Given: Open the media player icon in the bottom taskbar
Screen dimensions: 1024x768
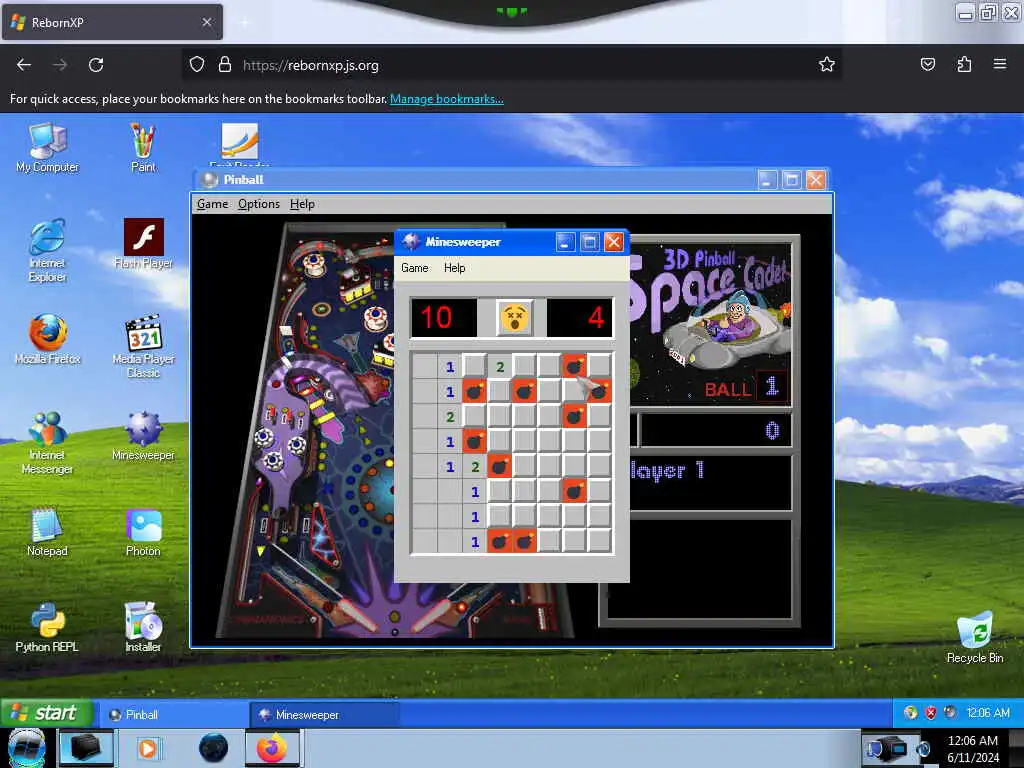Looking at the screenshot, I should coord(148,748).
